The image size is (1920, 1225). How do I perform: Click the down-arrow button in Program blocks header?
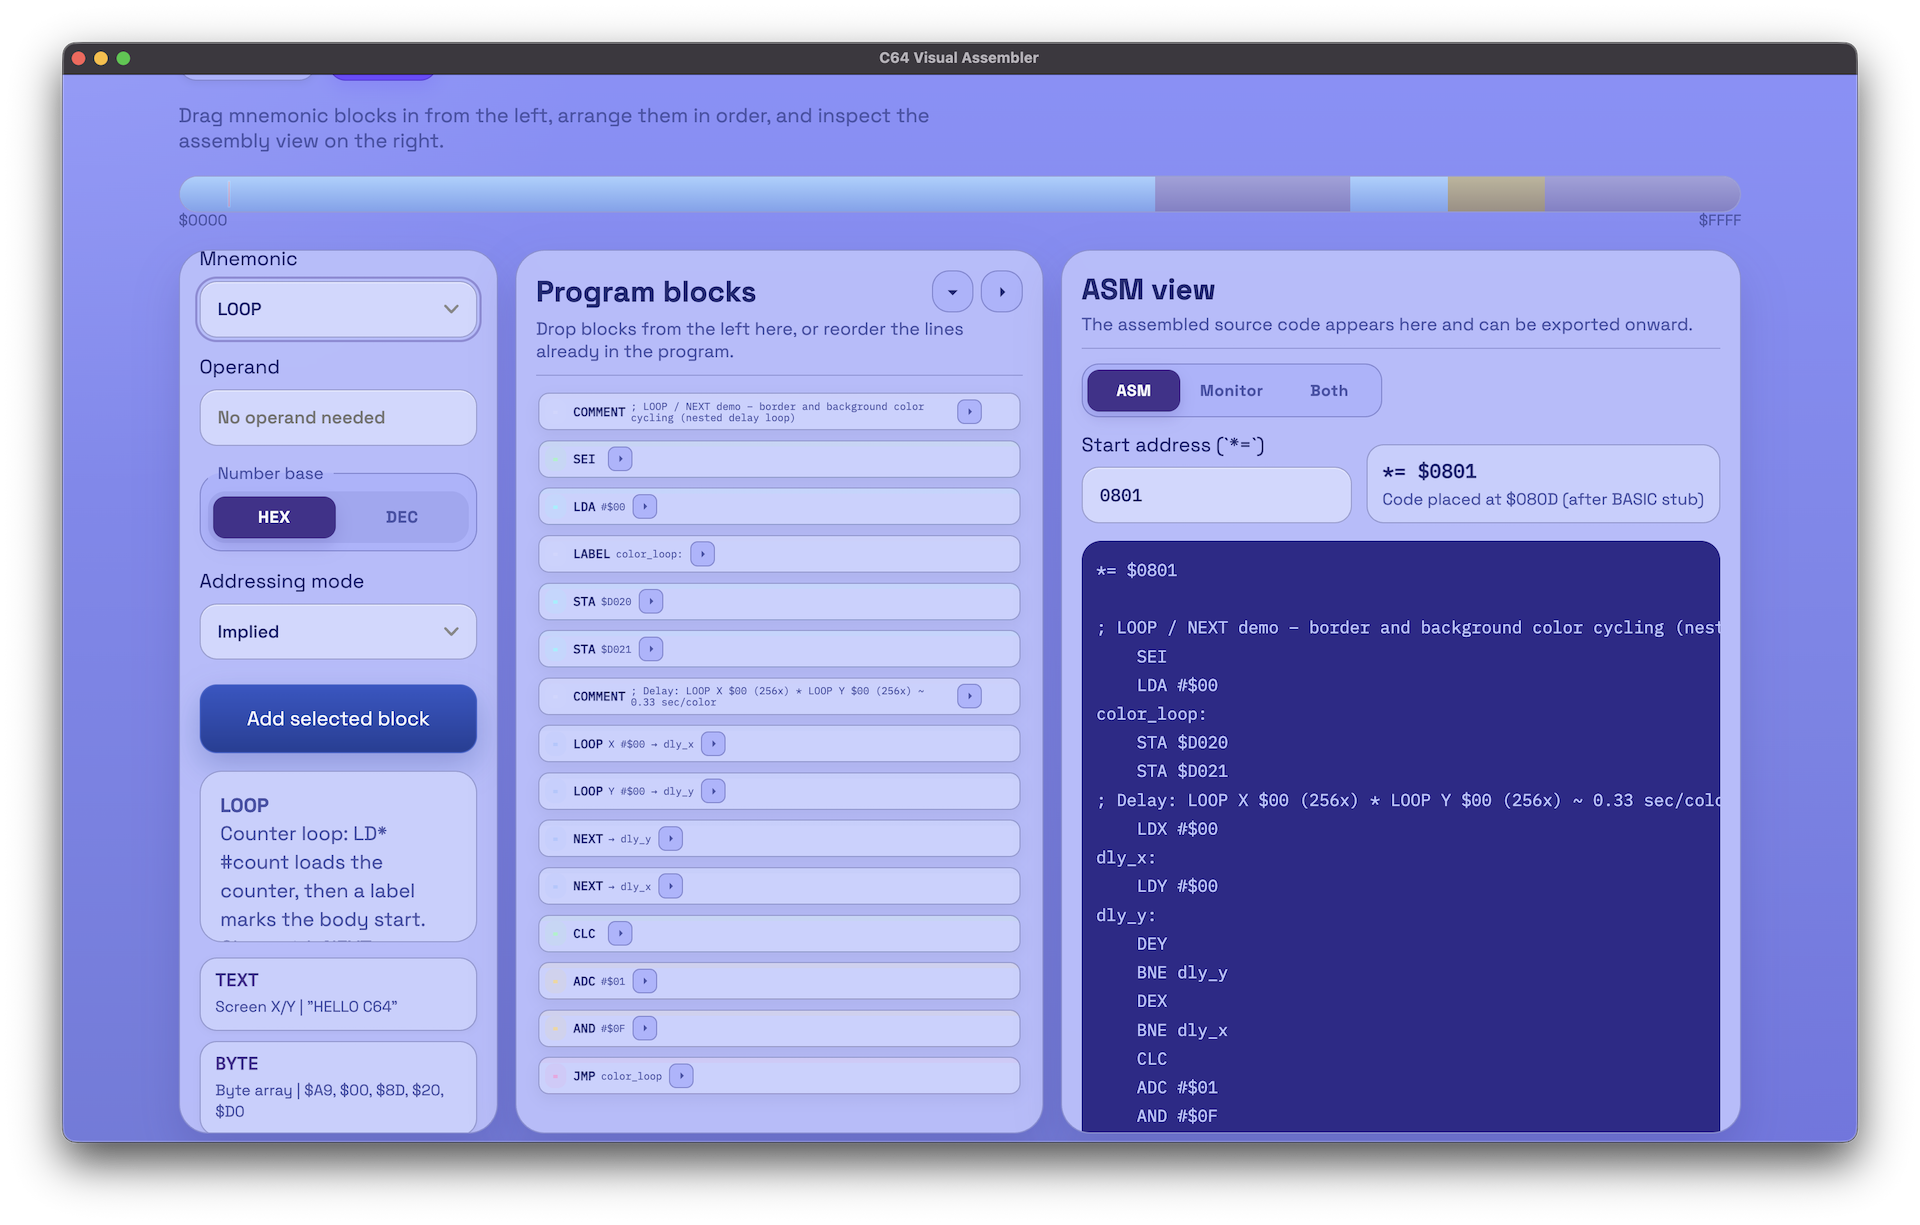952,292
